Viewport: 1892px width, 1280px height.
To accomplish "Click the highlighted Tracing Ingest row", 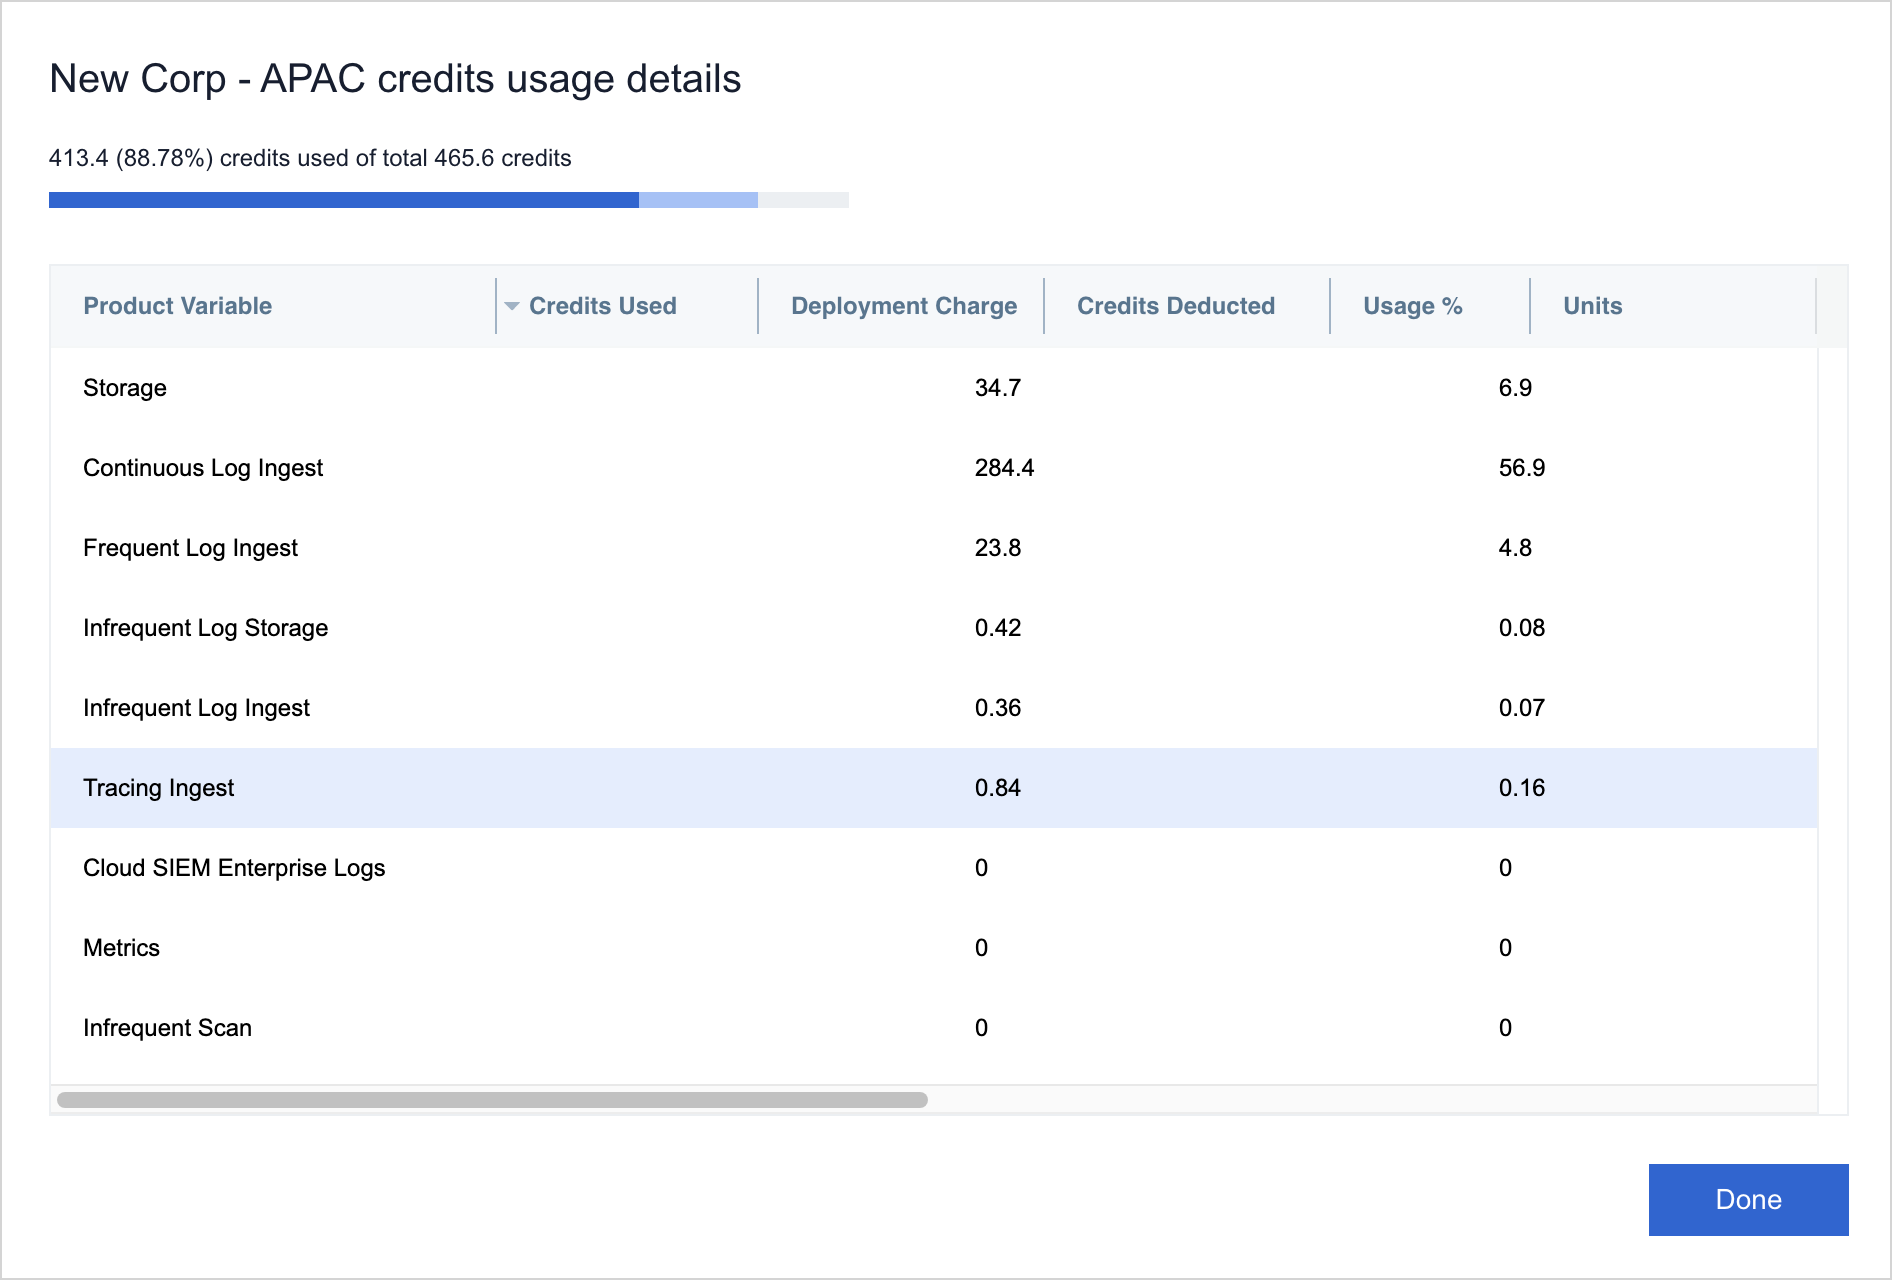I will click(x=158, y=788).
